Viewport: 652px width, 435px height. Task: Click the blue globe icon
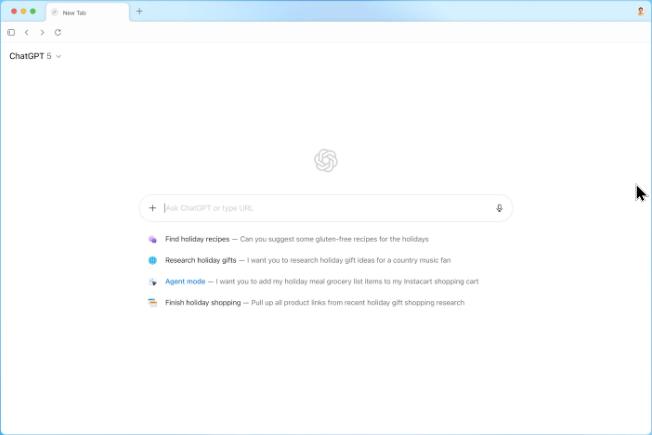[153, 260]
